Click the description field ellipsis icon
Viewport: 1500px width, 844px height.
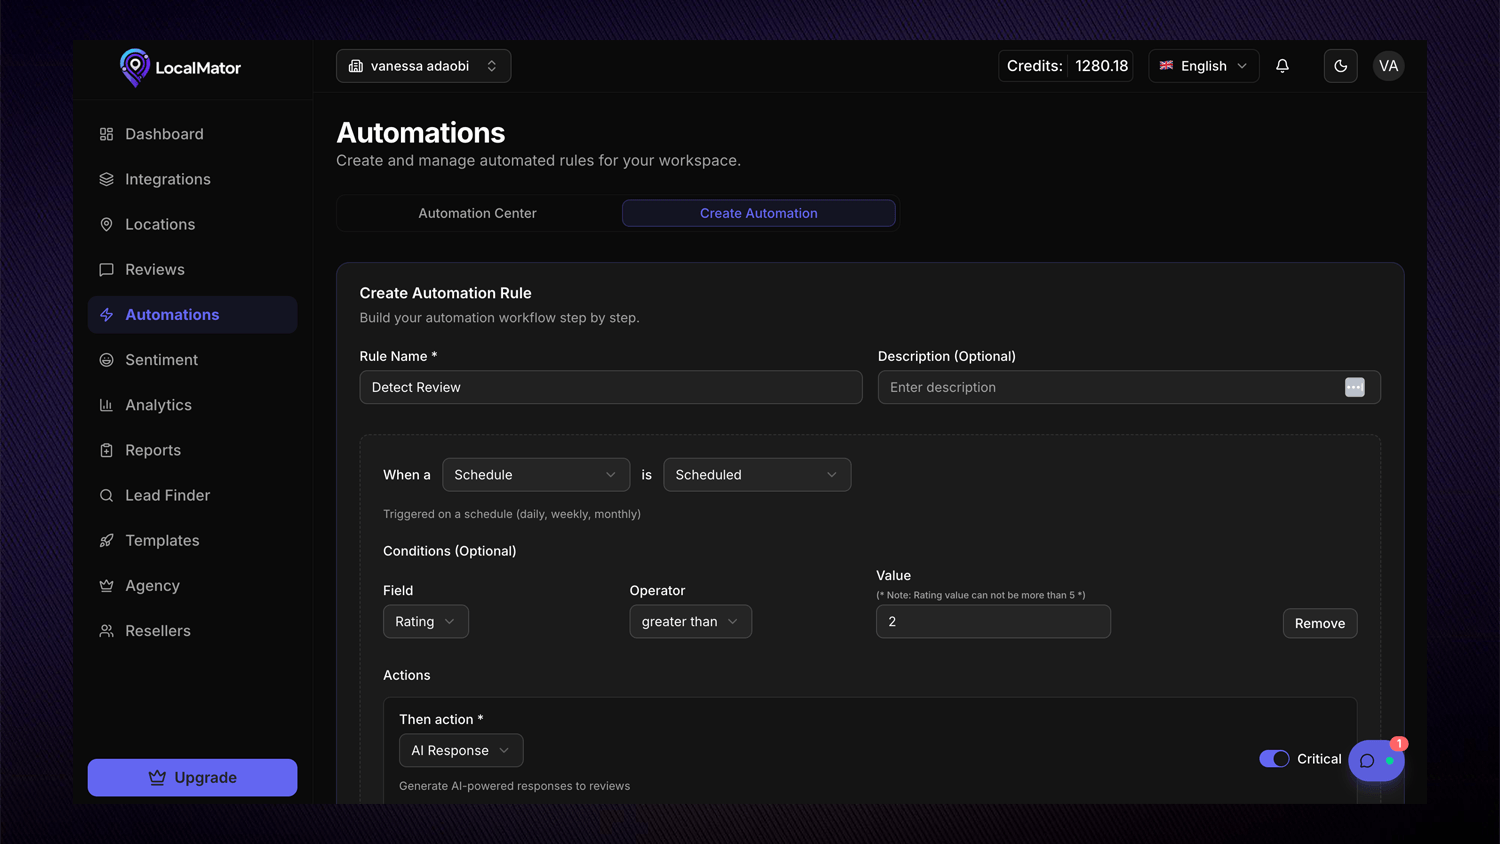click(1354, 388)
